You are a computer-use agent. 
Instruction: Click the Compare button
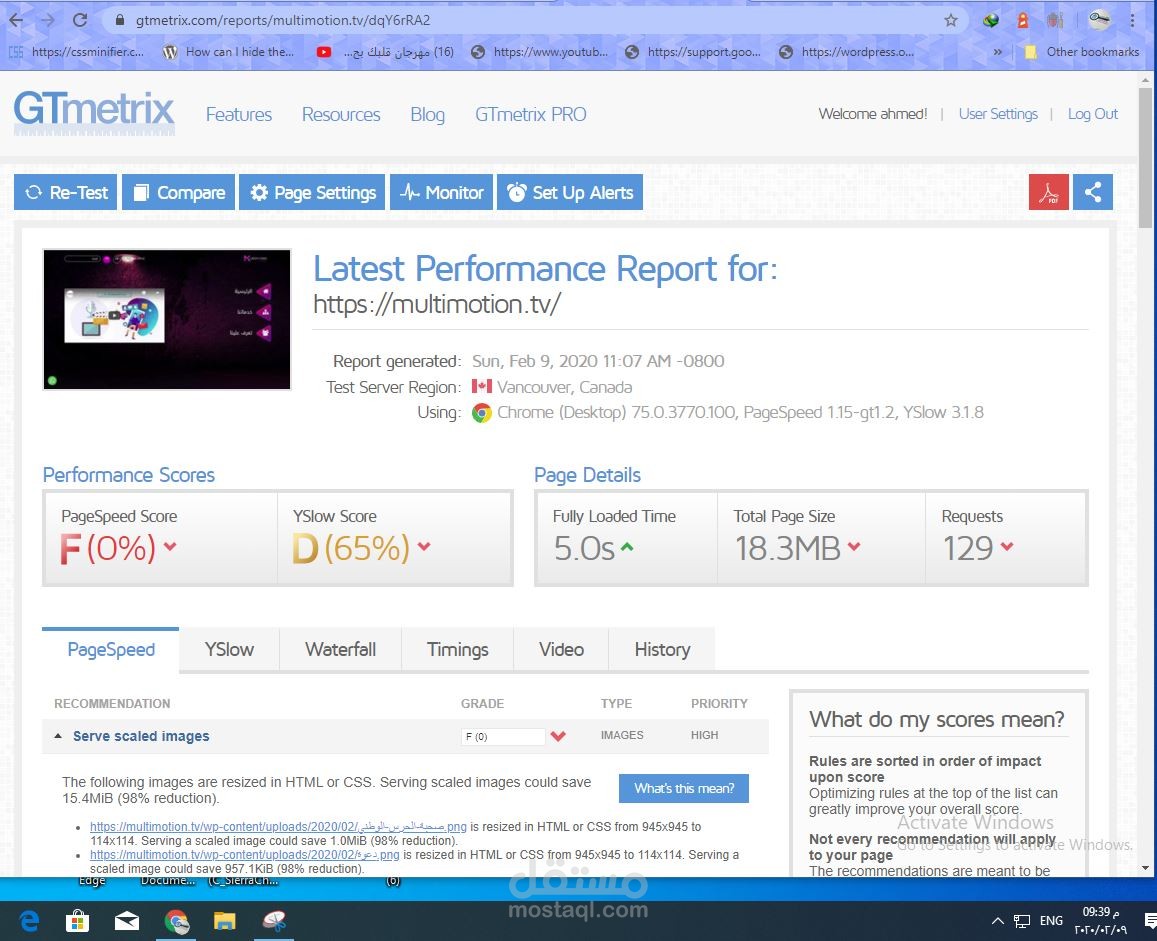click(x=179, y=193)
